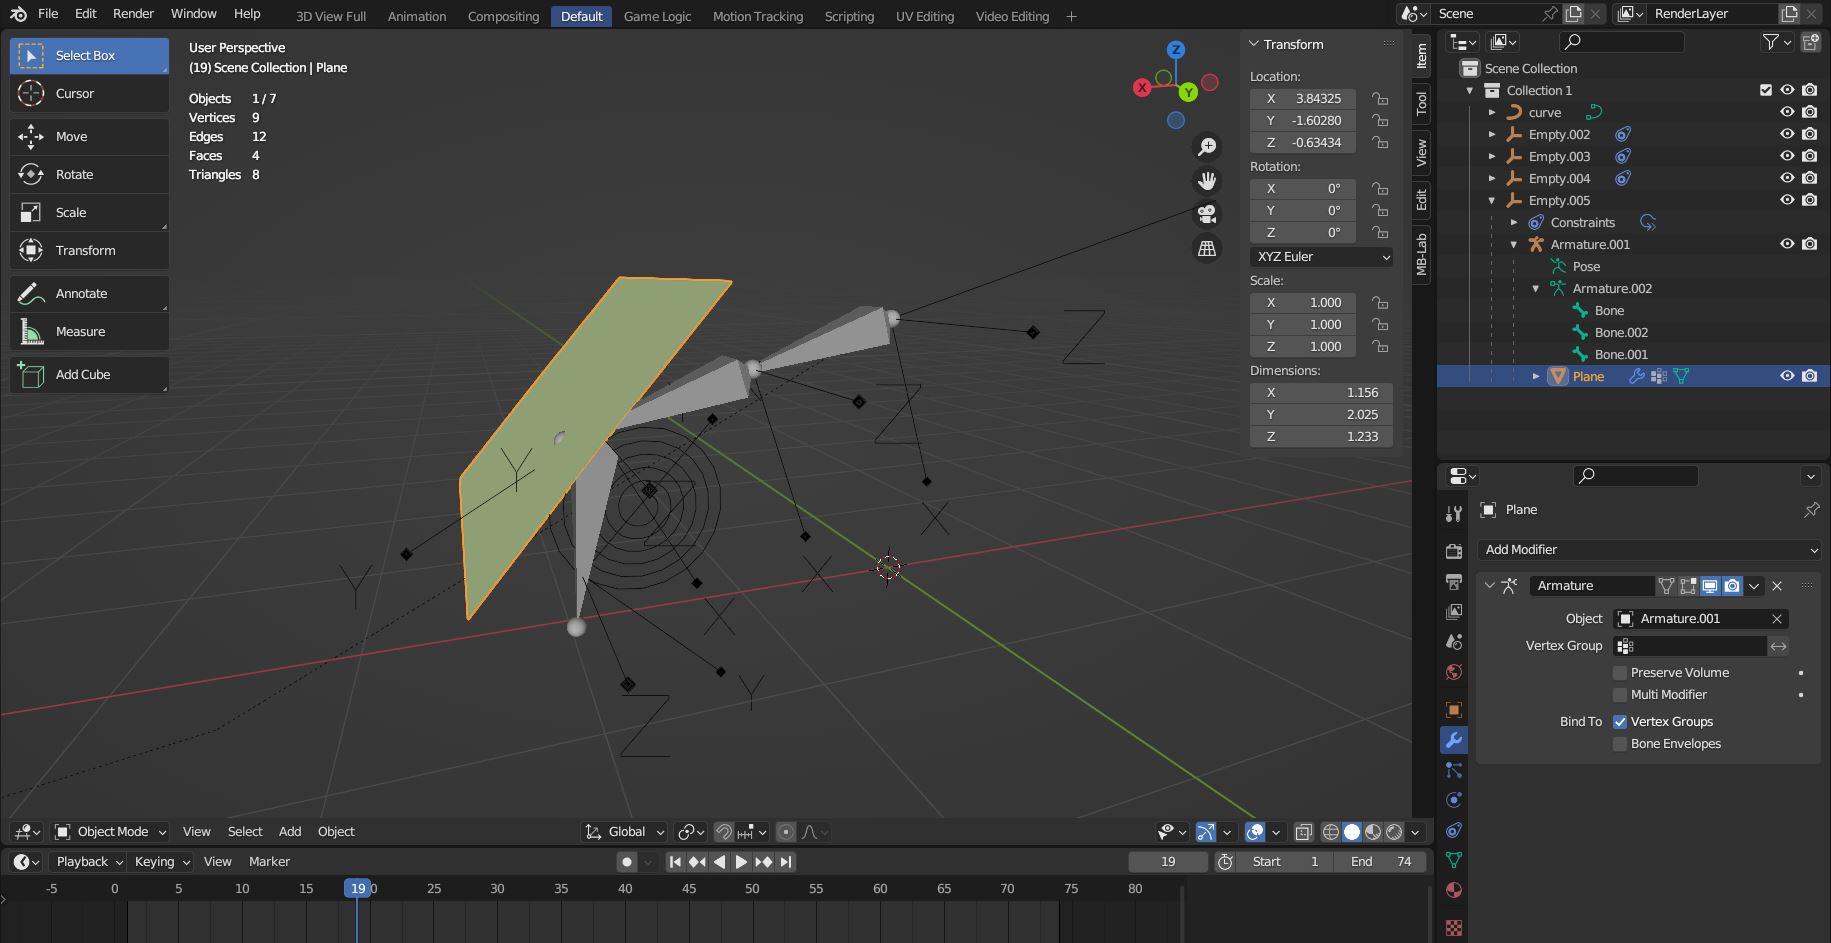Toggle the camera view icon
The height and width of the screenshot is (943, 1831).
pos(1207,214)
